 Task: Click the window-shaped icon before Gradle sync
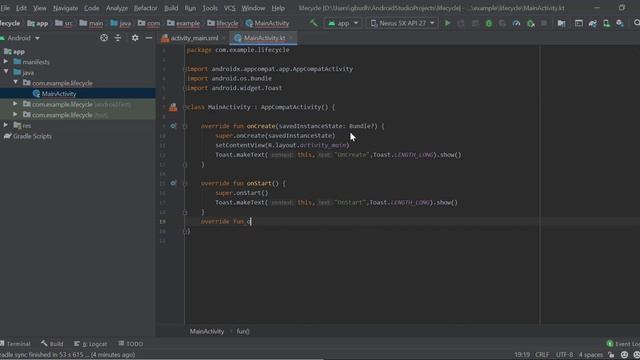tap(579, 23)
